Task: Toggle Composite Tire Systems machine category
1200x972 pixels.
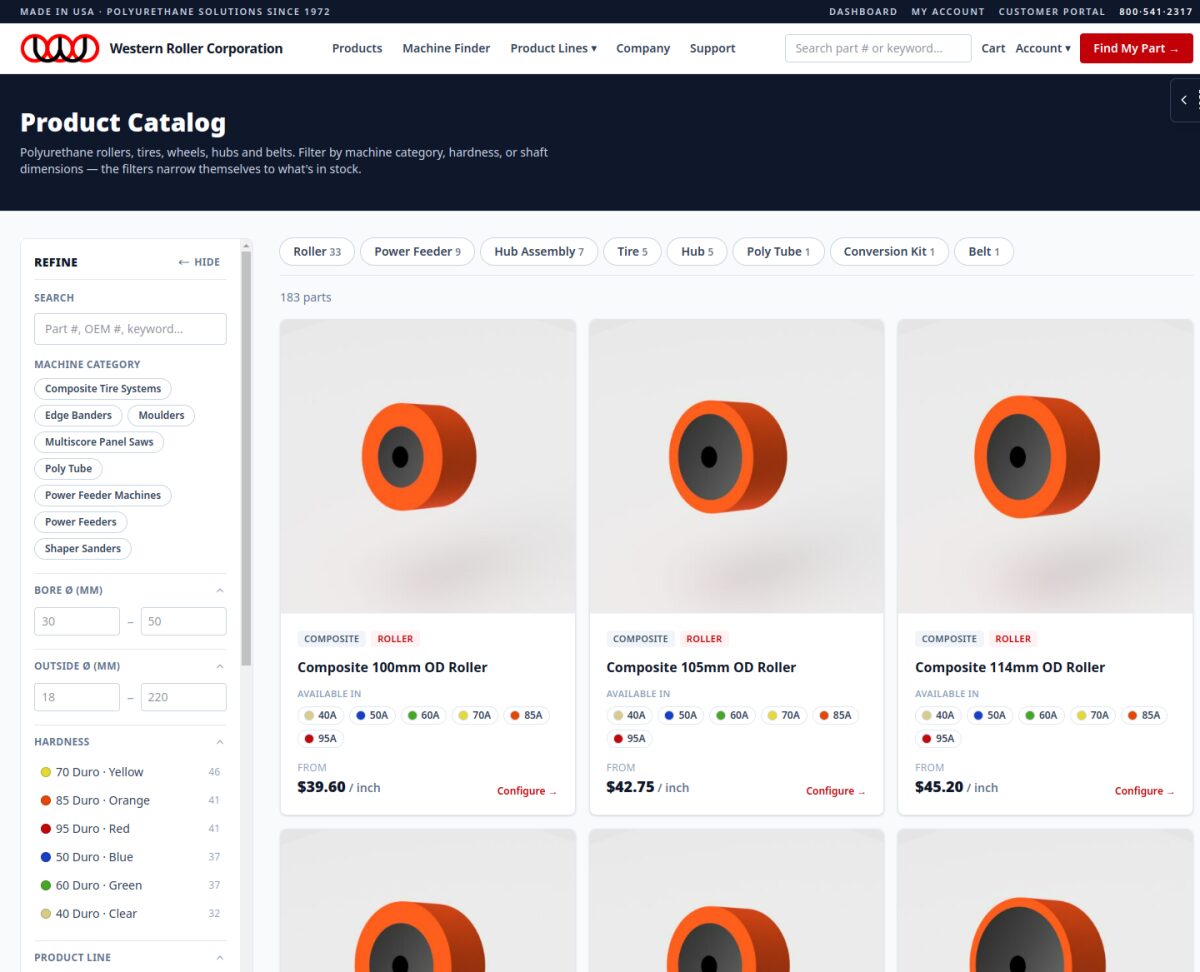Action: tap(103, 389)
